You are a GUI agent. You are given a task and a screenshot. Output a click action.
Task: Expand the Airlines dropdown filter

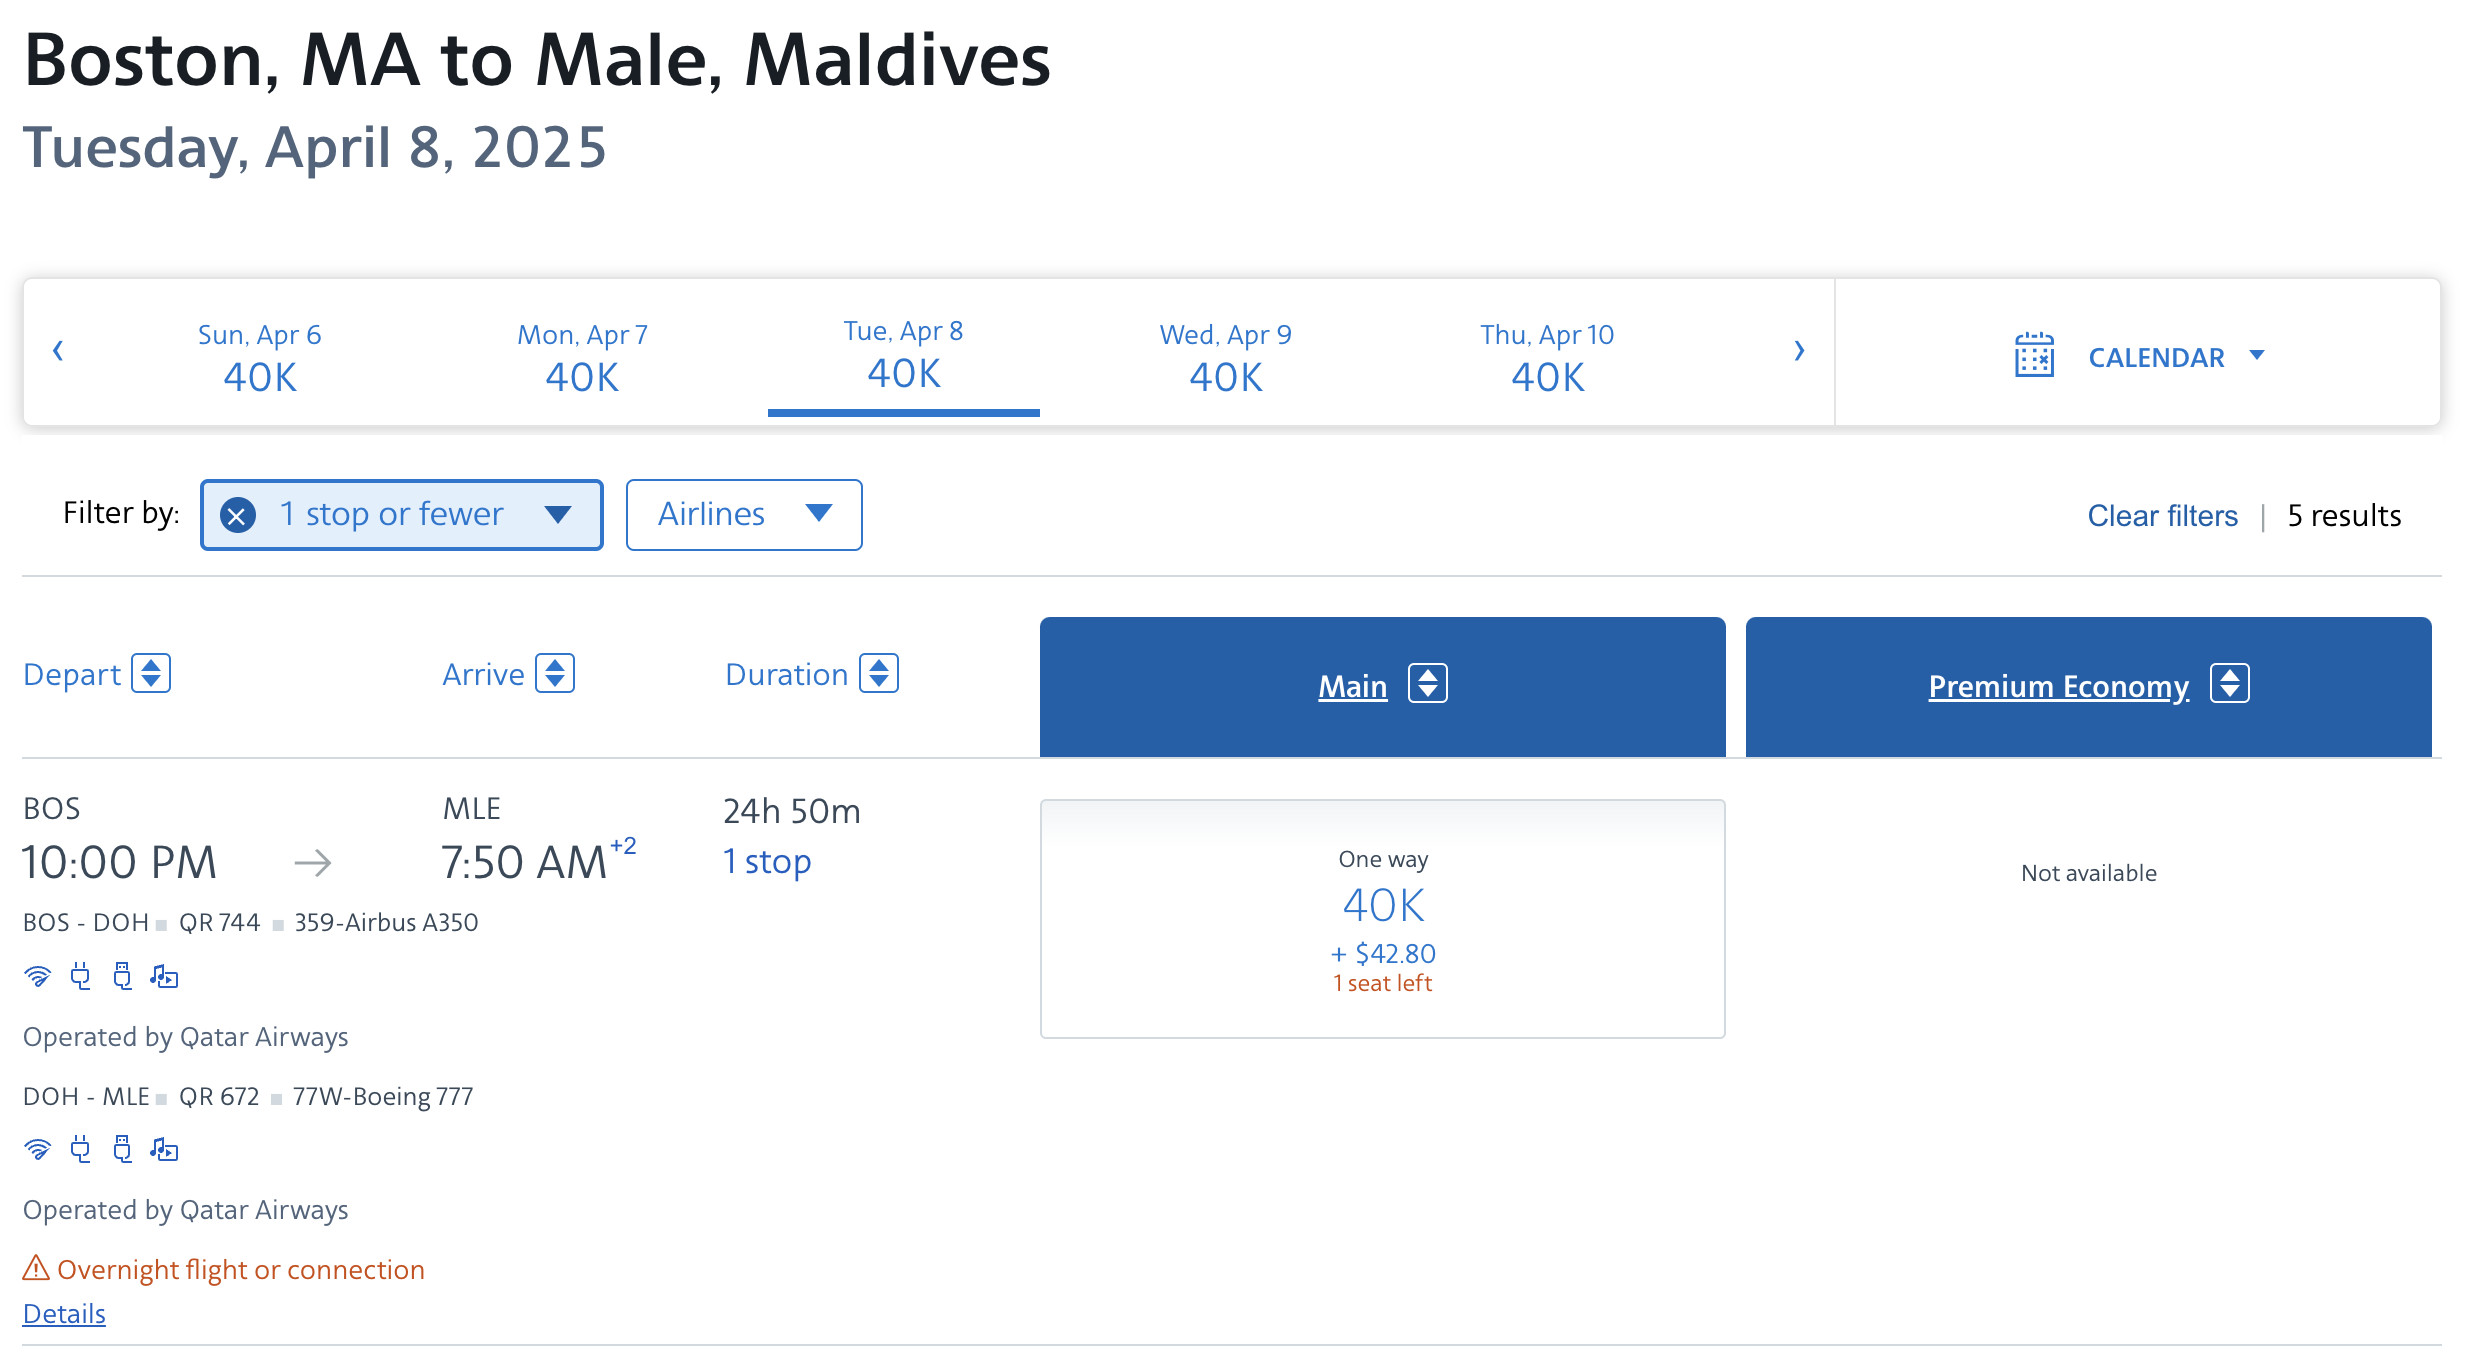tap(745, 513)
